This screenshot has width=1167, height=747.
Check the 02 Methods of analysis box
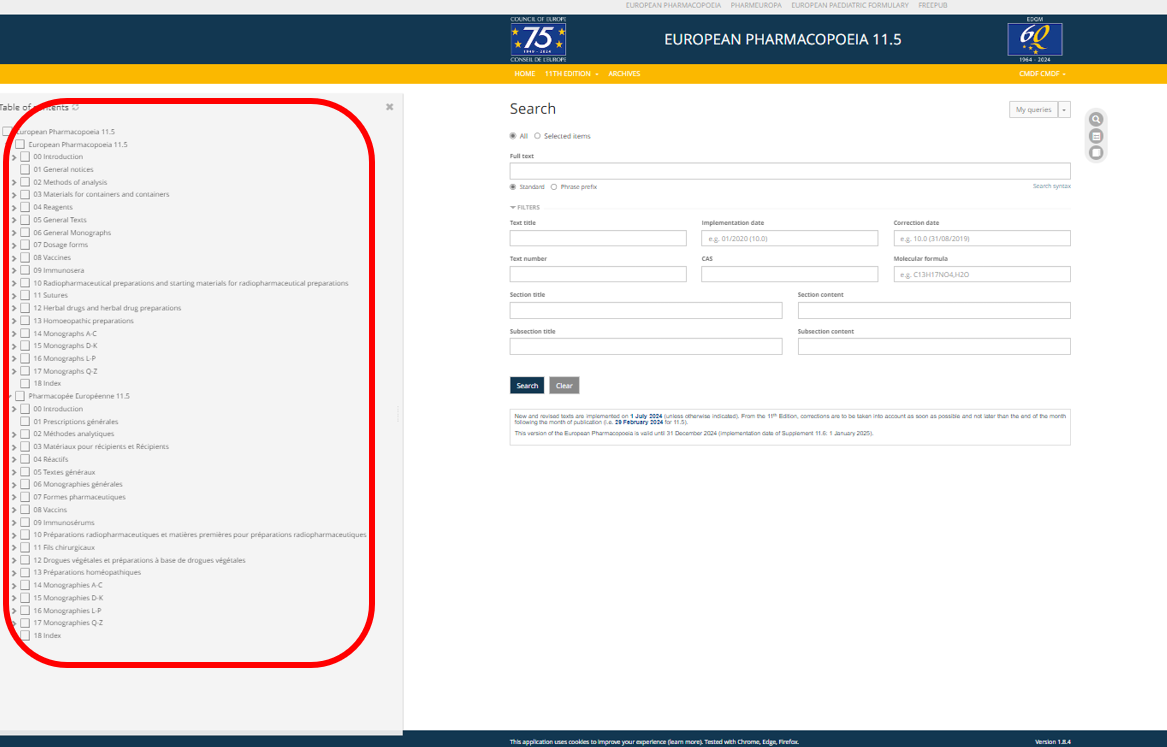pos(25,182)
